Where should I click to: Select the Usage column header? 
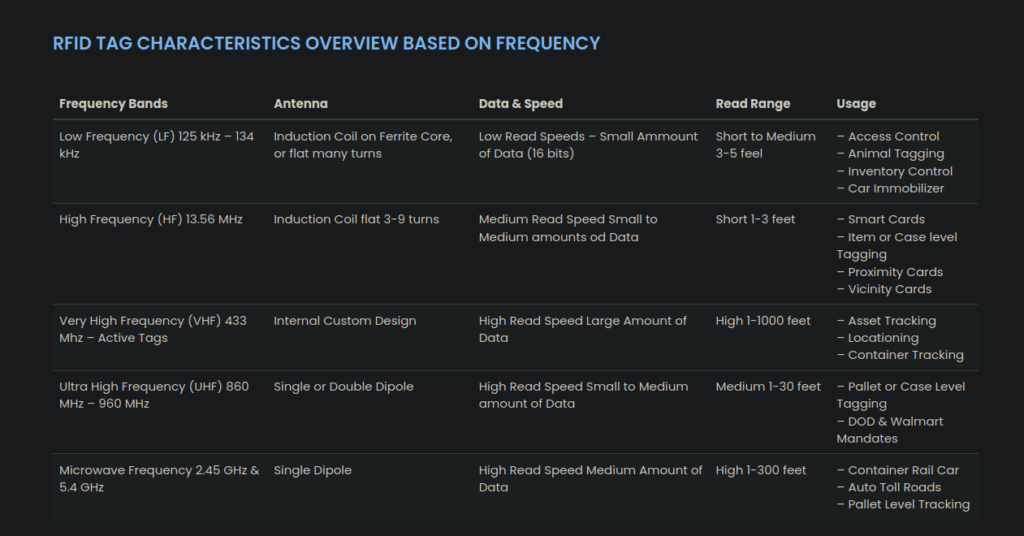pyautogui.click(x=856, y=103)
